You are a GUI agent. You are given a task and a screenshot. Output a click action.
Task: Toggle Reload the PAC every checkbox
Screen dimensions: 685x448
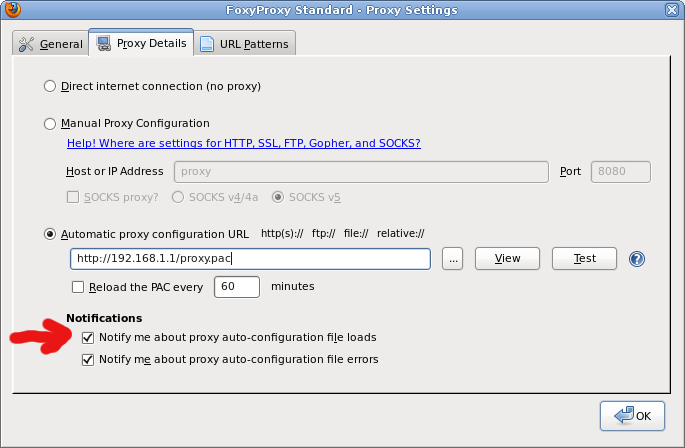click(78, 287)
